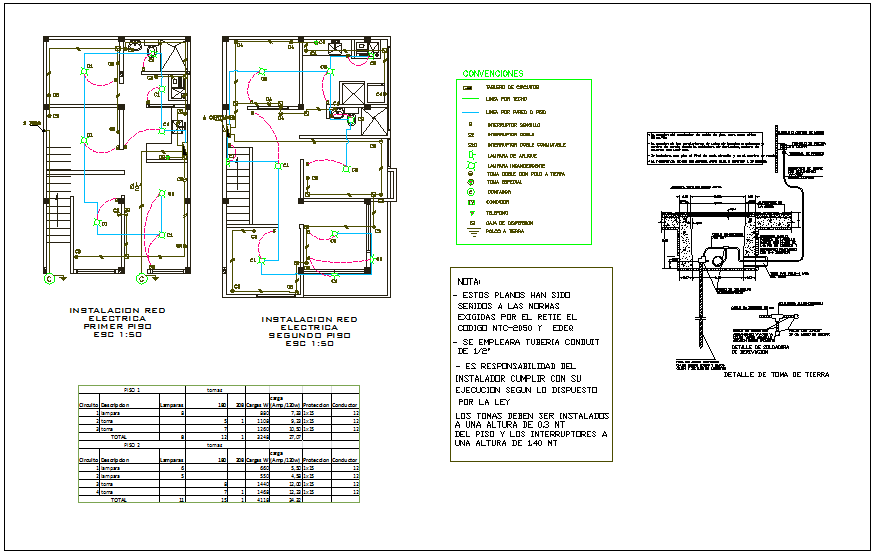Screen dimensions: 873x553
Task: Select the 1440 load cell in PISO 2 table
Action: point(258,484)
